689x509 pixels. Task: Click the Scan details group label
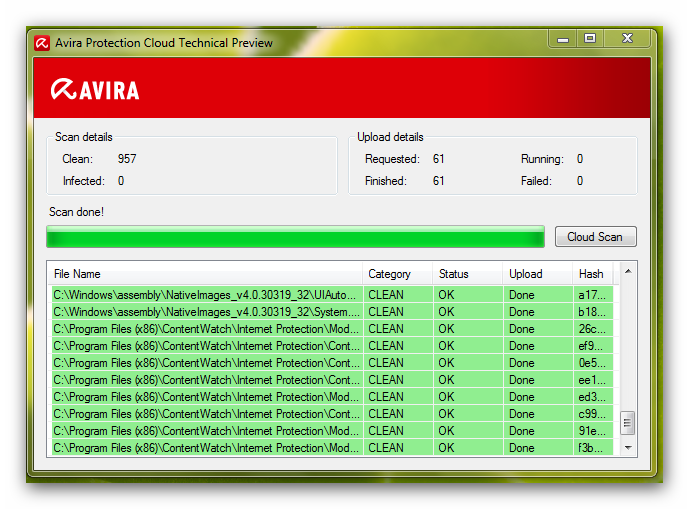tap(83, 137)
